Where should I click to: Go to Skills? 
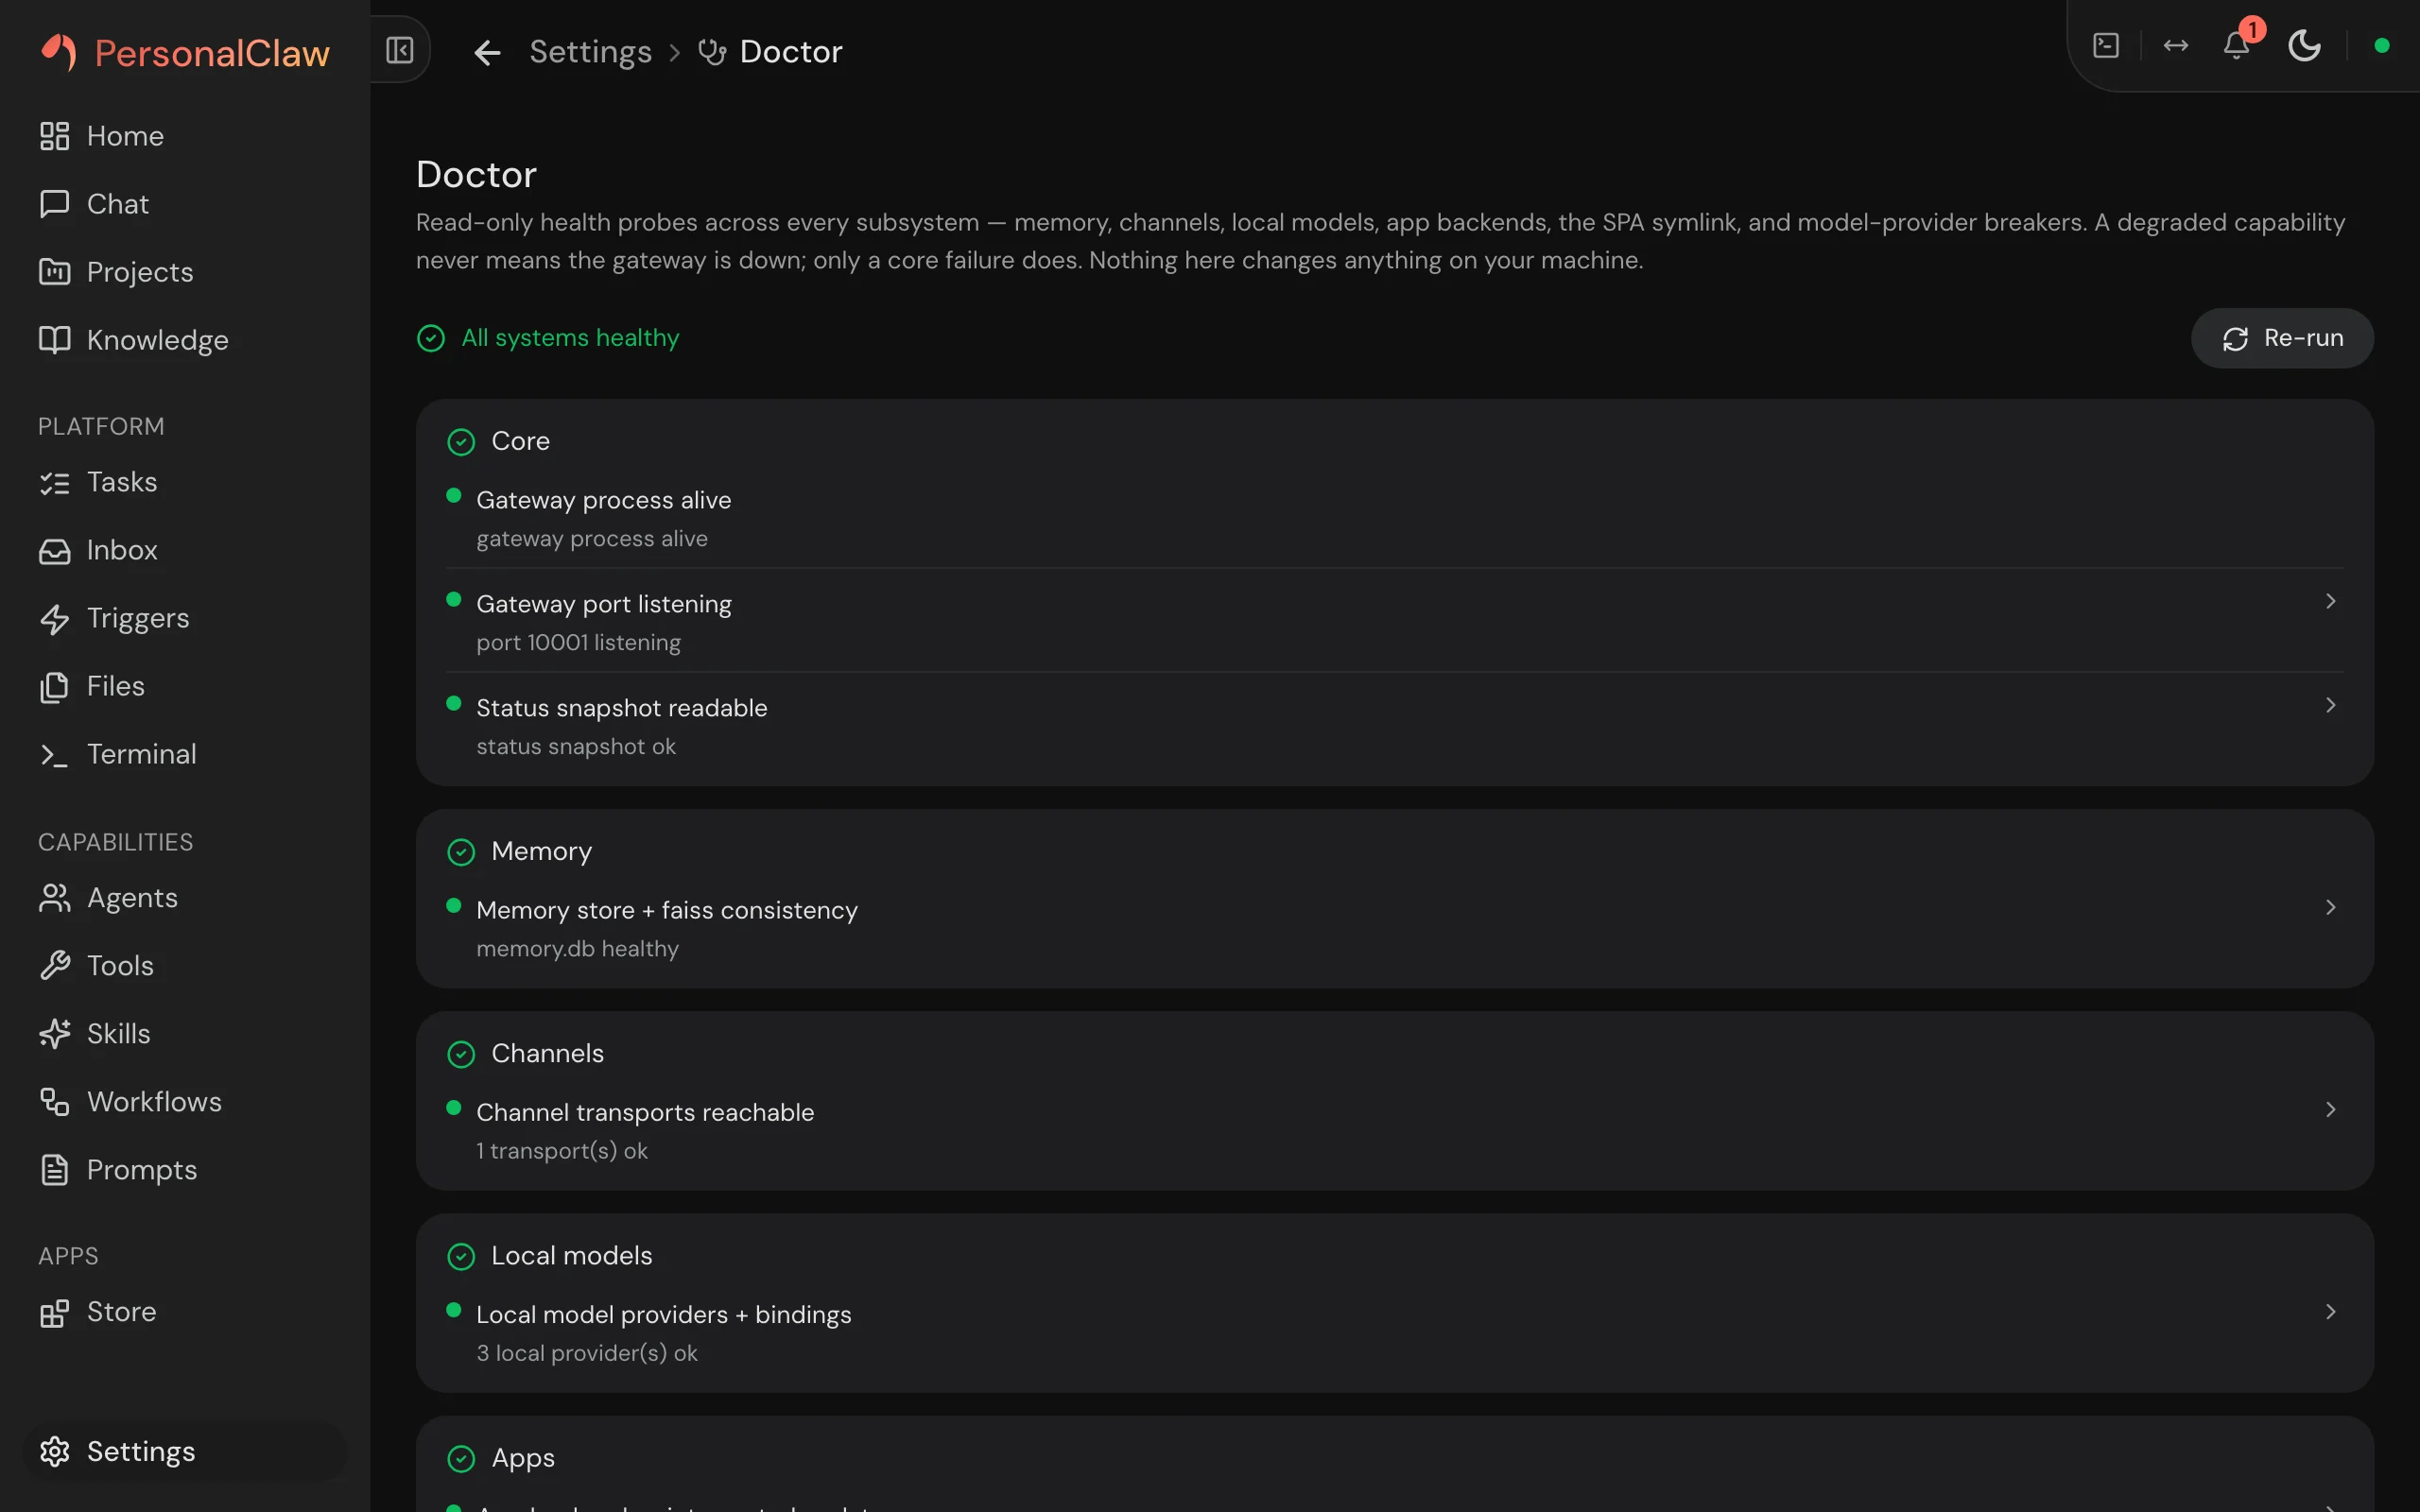click(185, 1034)
